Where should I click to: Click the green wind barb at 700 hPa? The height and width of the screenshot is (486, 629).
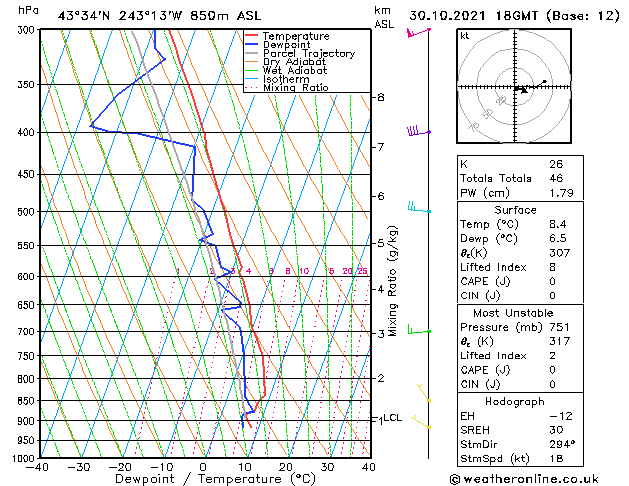point(419,330)
